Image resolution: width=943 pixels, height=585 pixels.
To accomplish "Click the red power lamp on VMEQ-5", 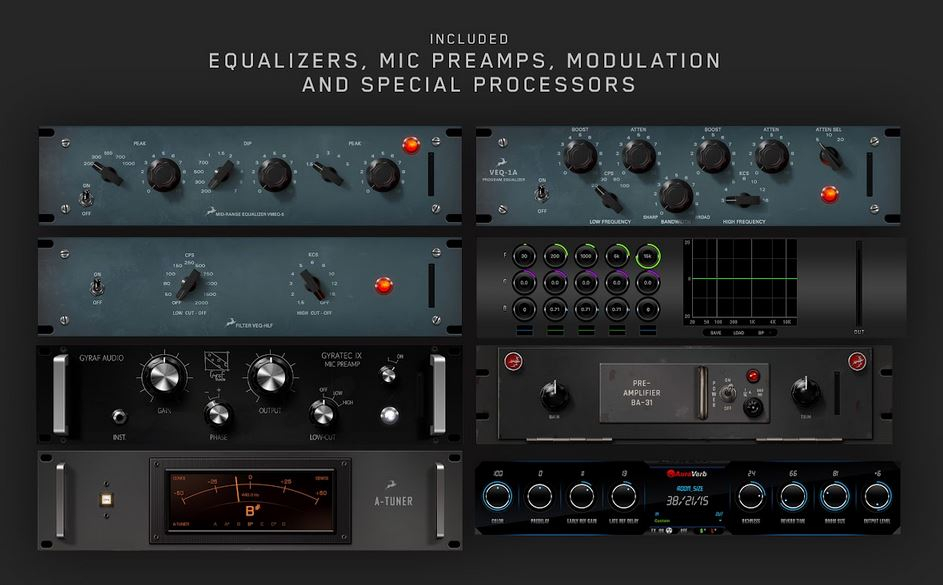I will (411, 145).
